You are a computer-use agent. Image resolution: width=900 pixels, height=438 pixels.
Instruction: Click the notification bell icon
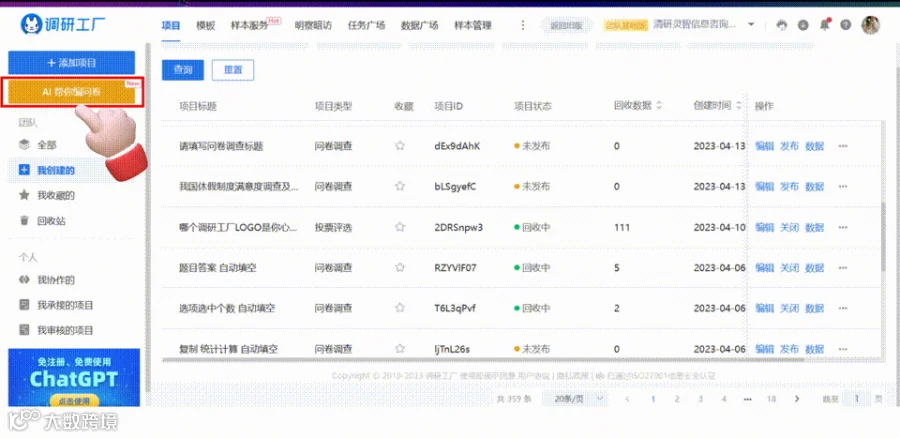[825, 25]
